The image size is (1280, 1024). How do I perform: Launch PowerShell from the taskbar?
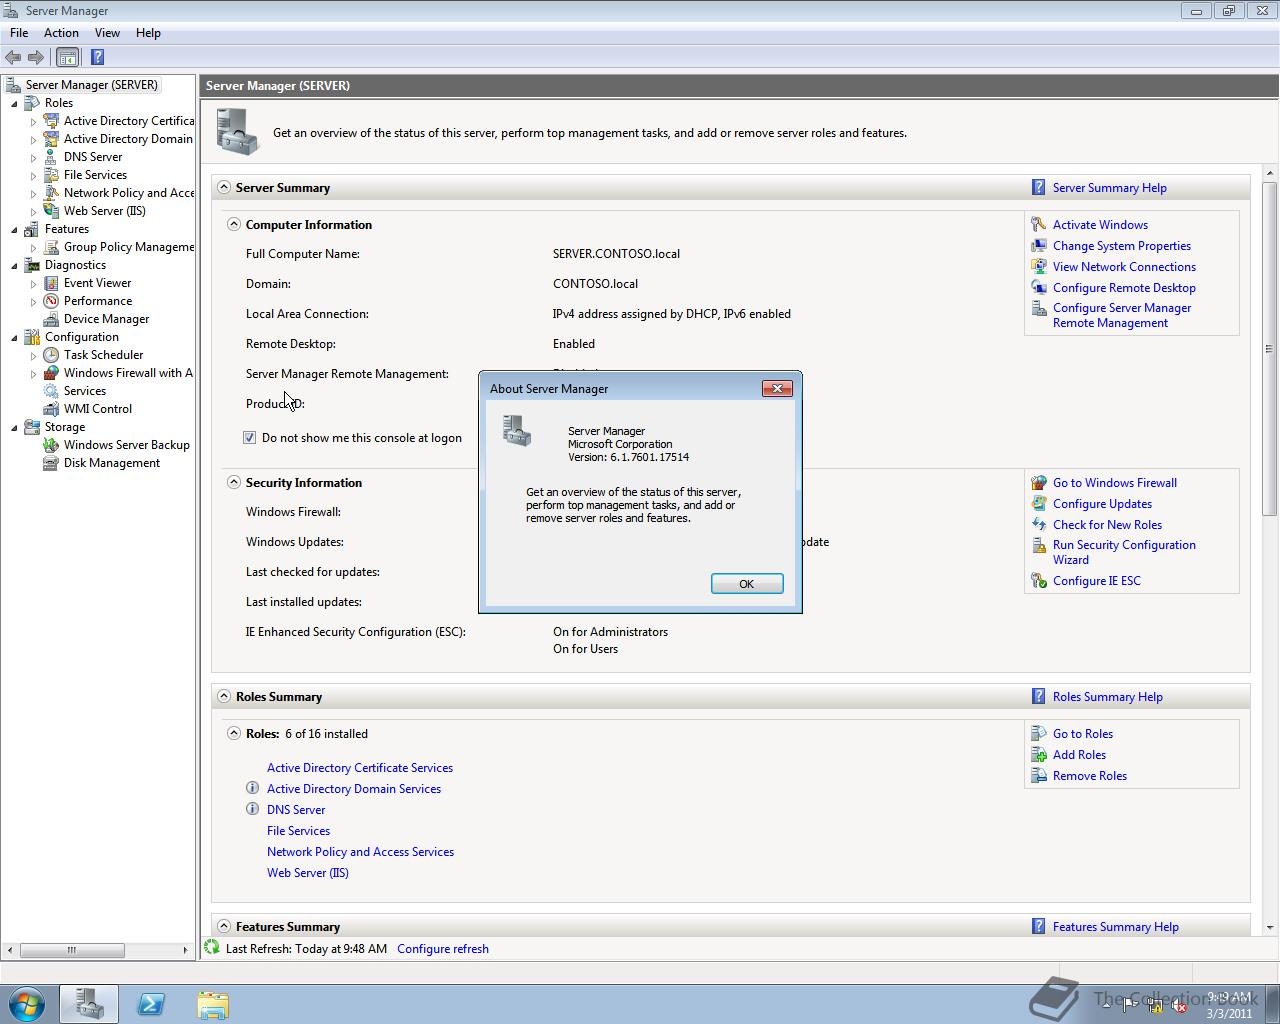pos(151,1004)
